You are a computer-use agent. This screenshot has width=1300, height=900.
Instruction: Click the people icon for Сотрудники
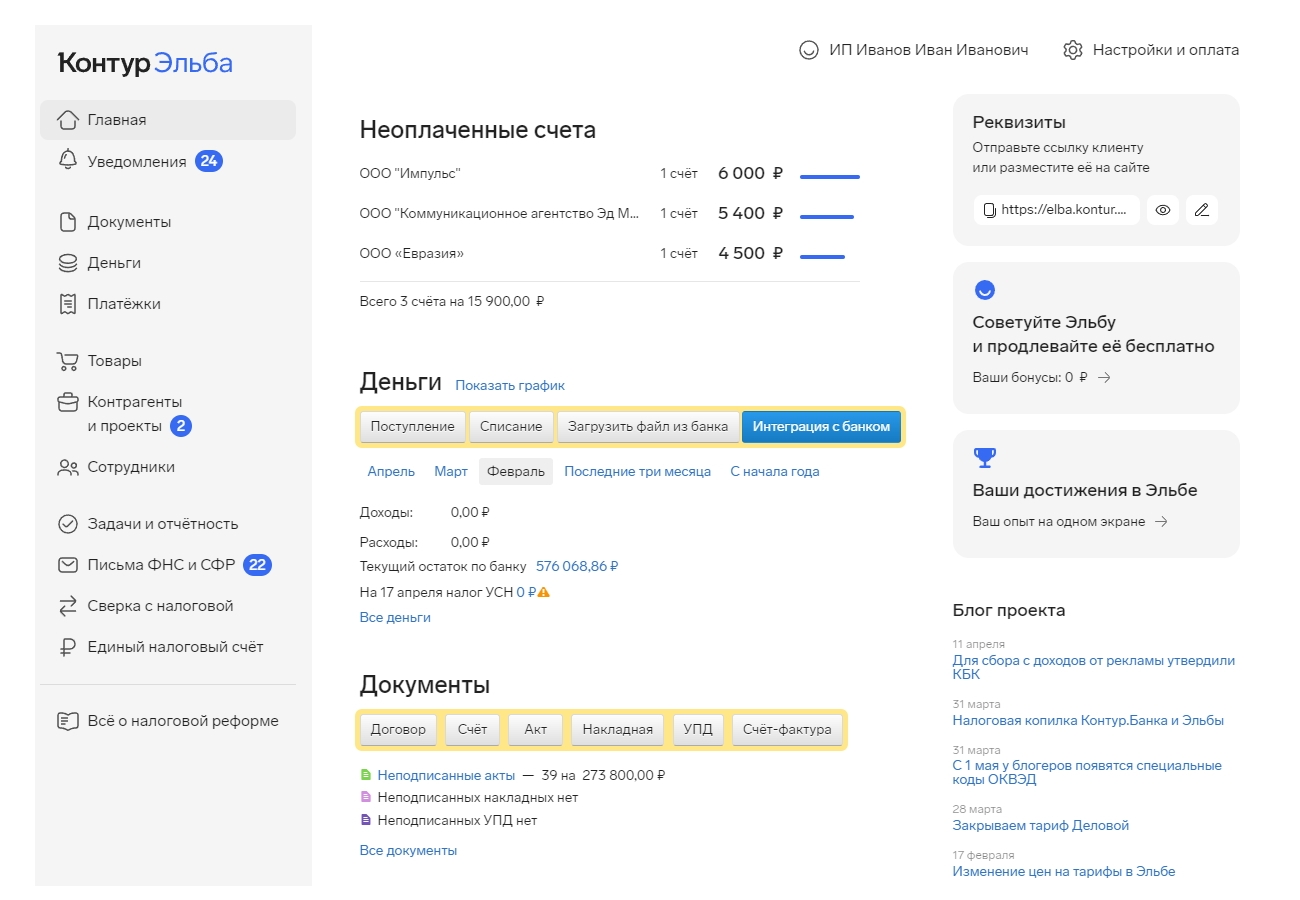(x=68, y=467)
